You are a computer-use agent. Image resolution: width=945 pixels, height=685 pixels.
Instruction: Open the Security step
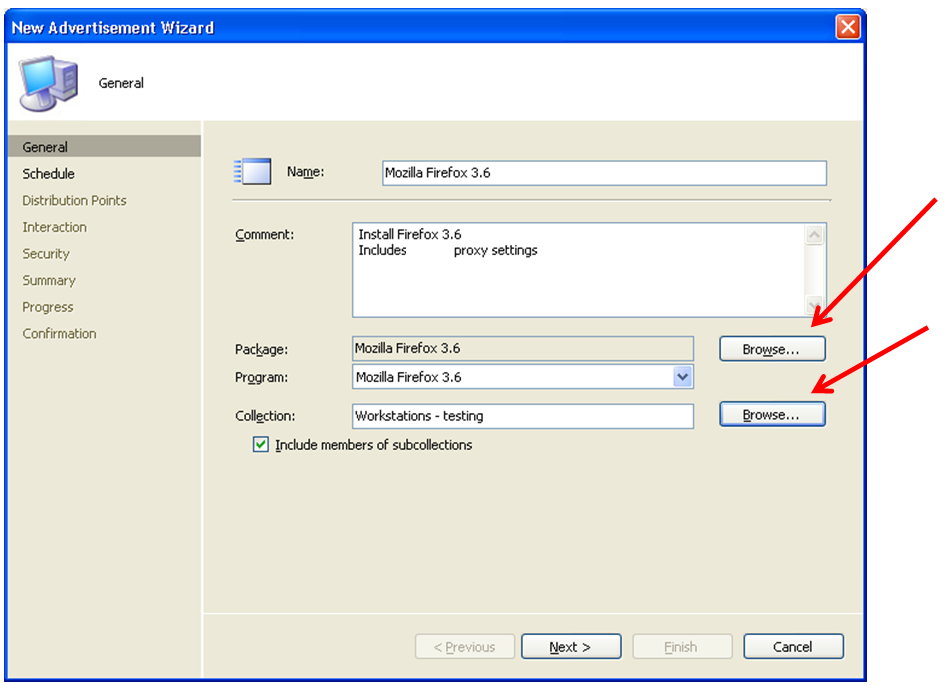pos(46,254)
